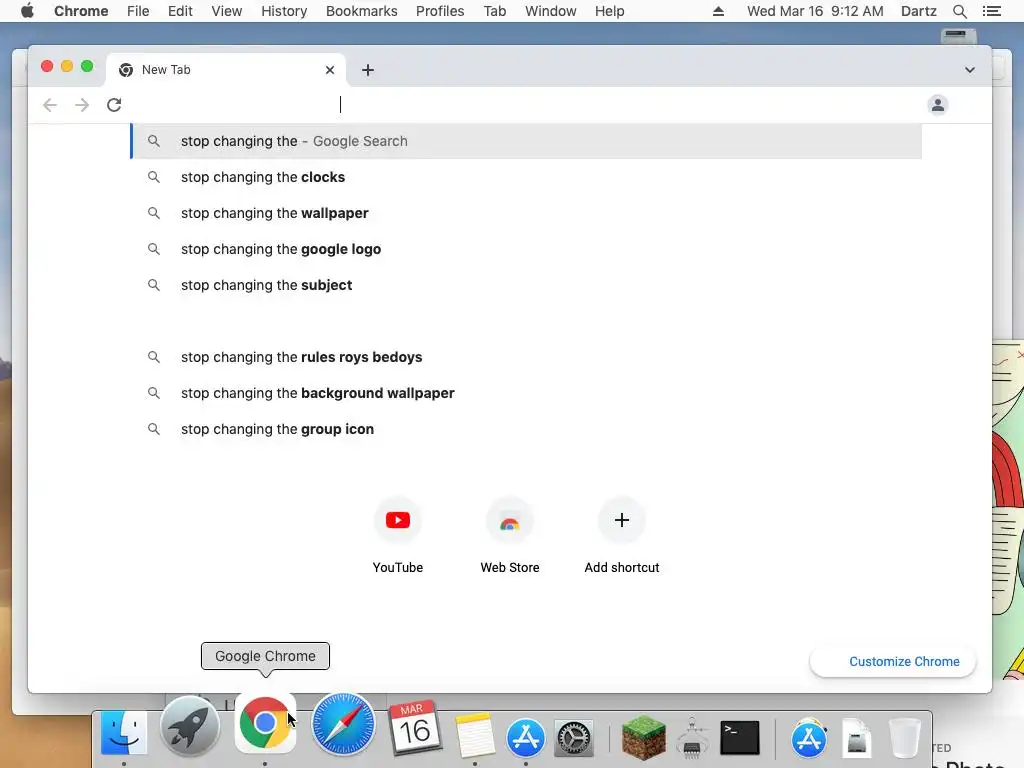Close the New Tab tab
Image resolution: width=1024 pixels, height=768 pixels.
(330, 70)
